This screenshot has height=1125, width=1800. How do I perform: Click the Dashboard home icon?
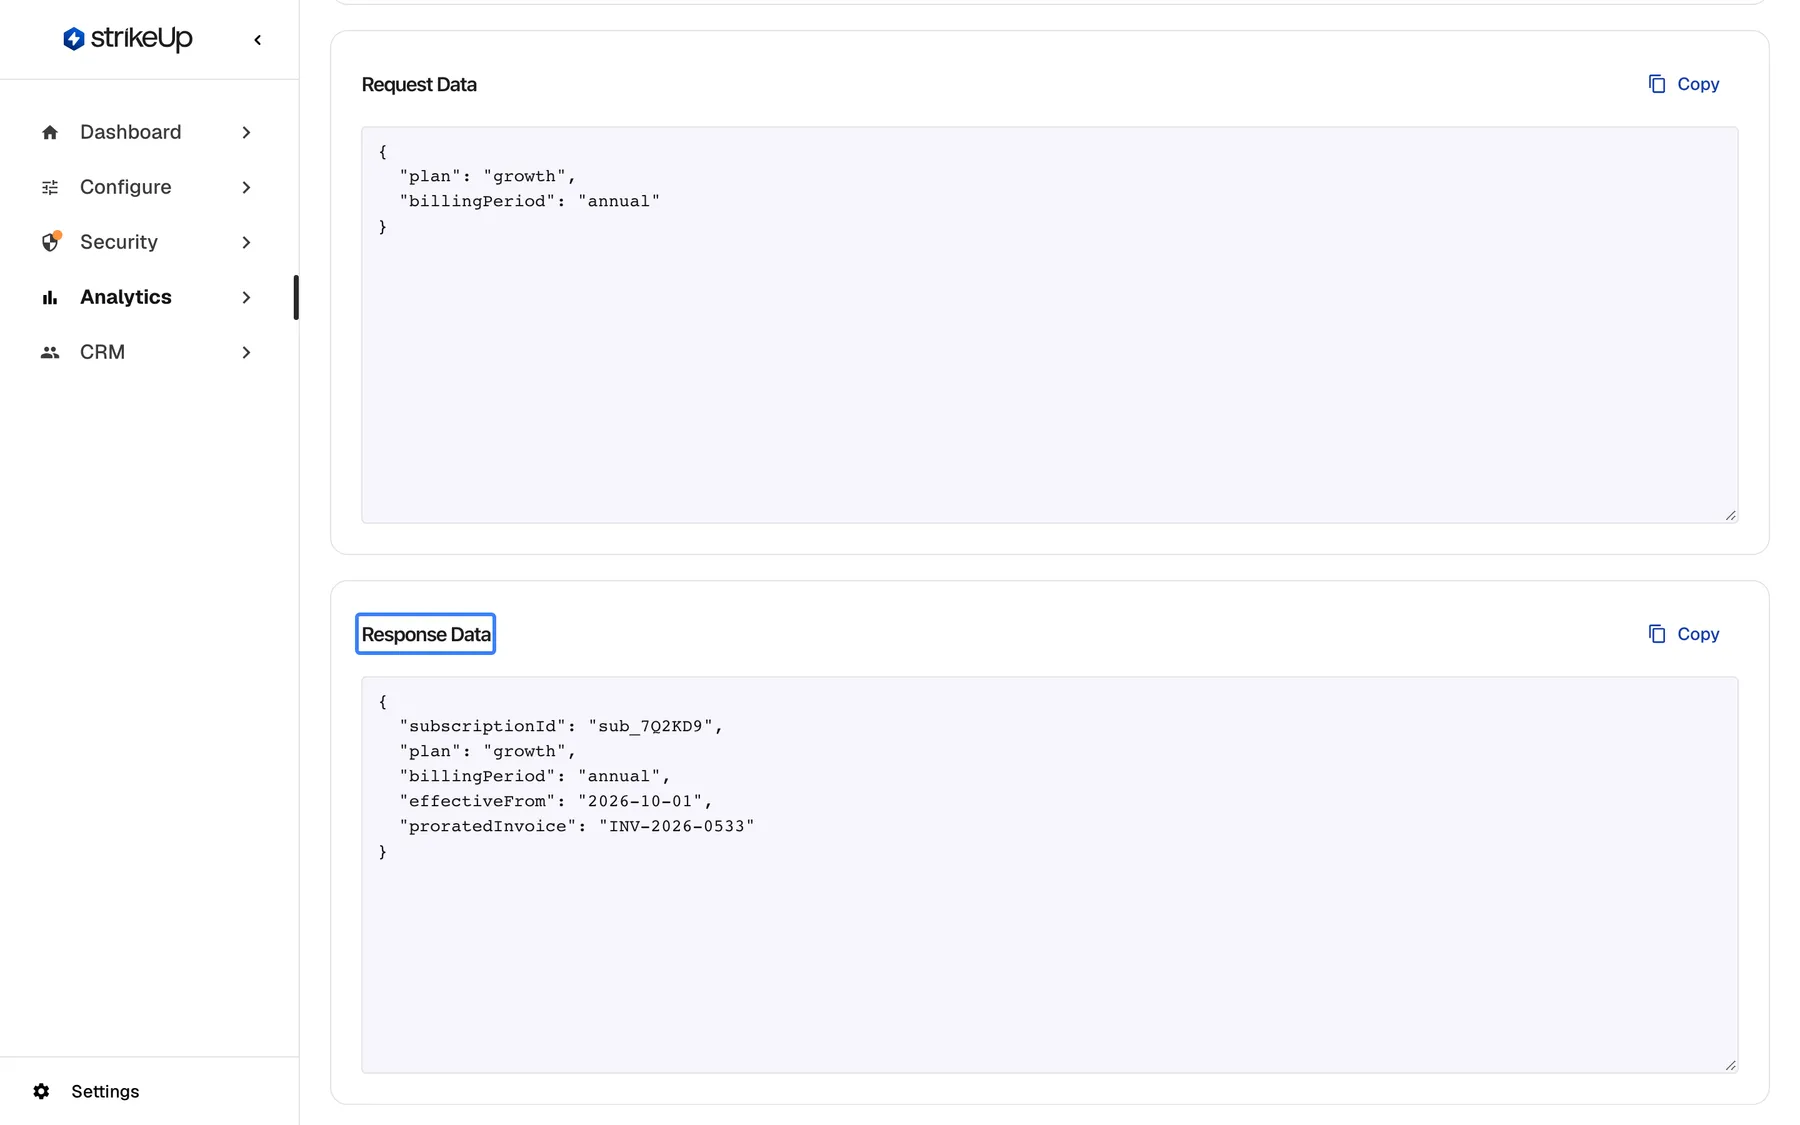pos(50,132)
